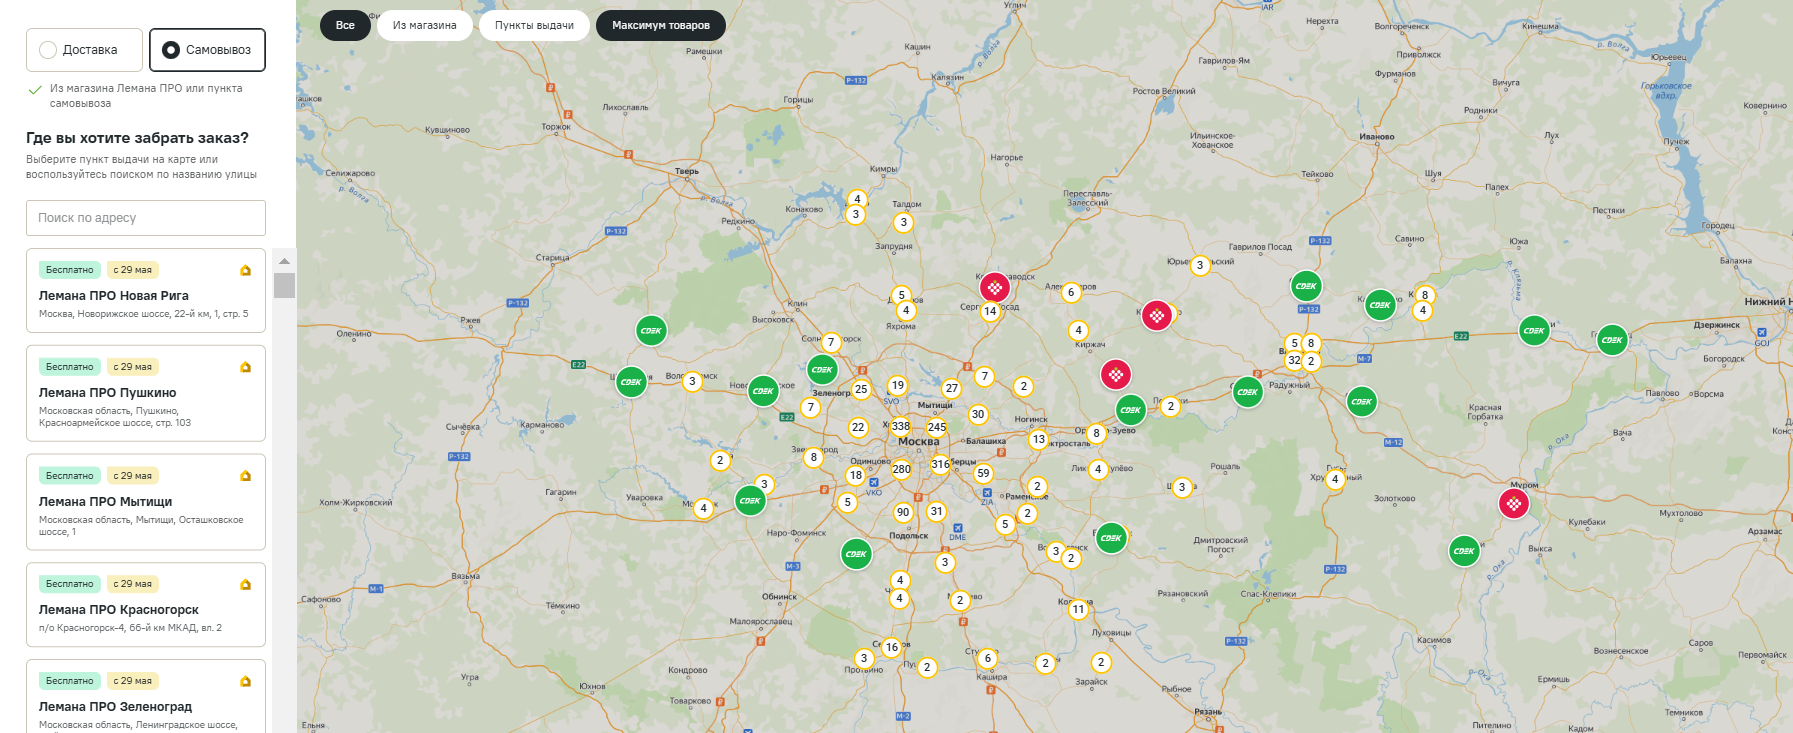Open the Лемана ПРО Красногорск store card

146,605
